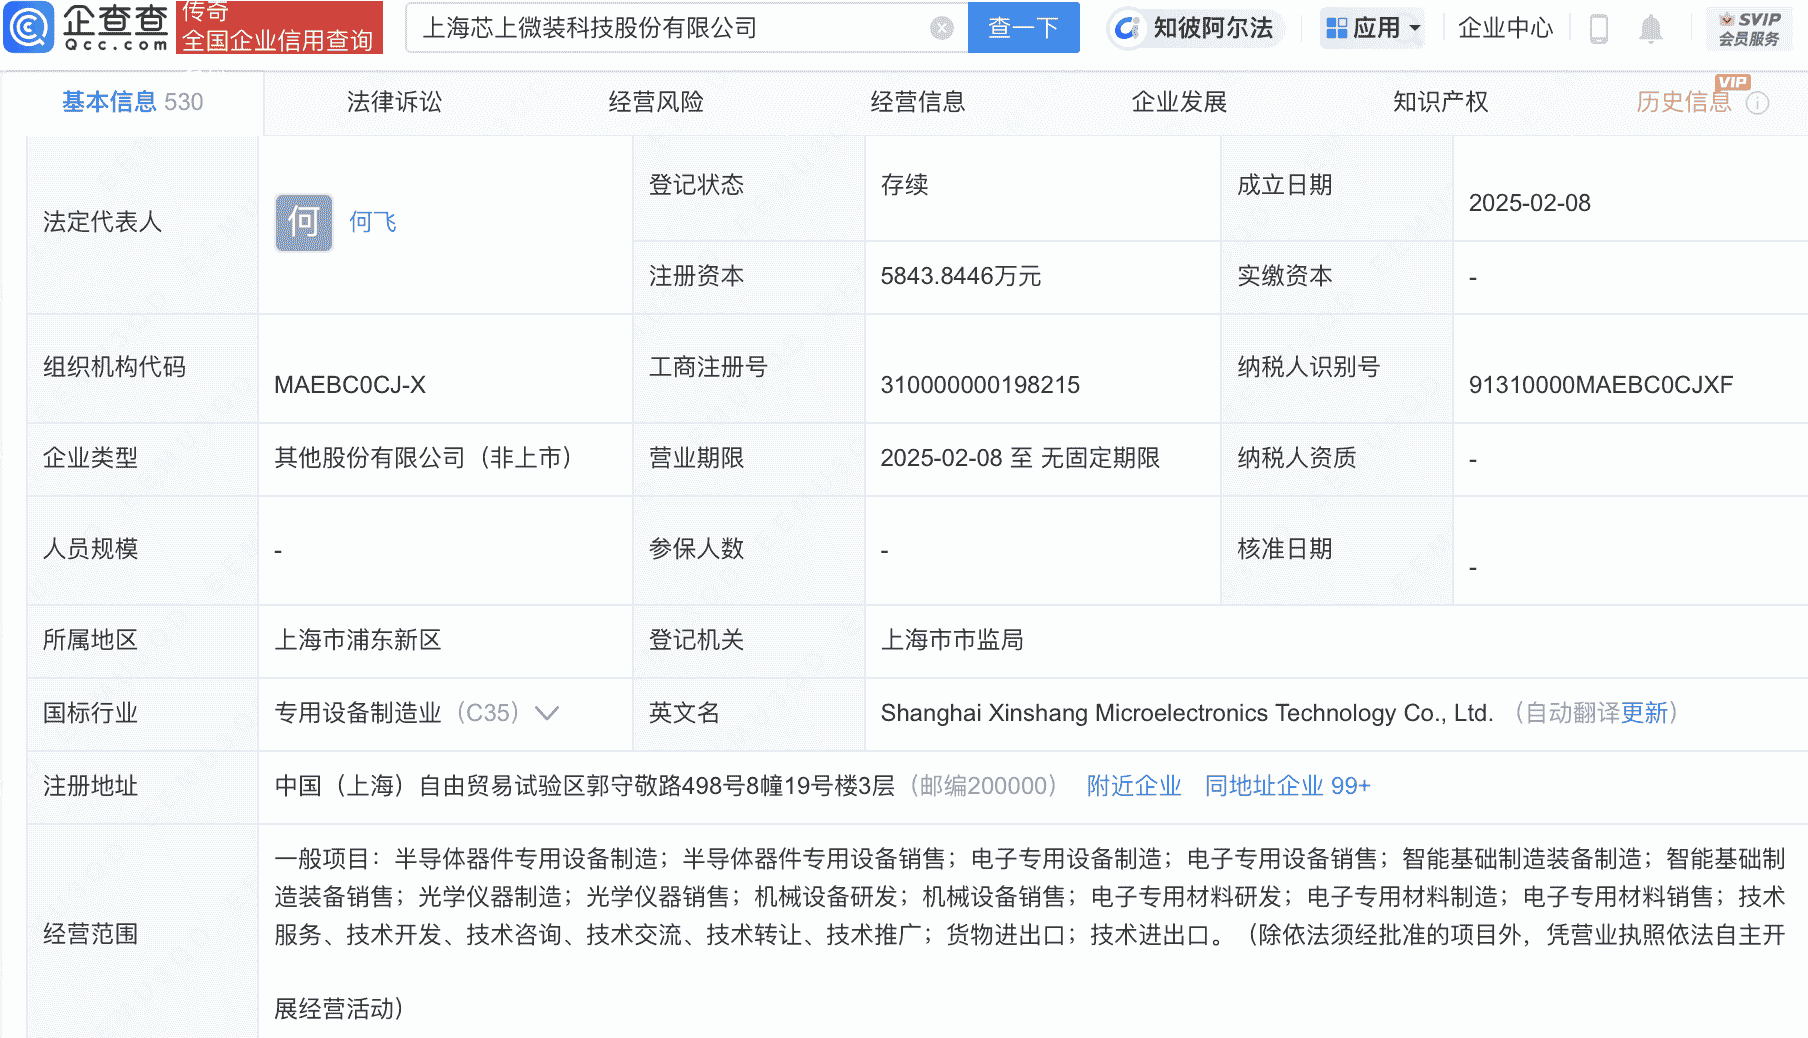Open 附近企业 link

click(1132, 787)
